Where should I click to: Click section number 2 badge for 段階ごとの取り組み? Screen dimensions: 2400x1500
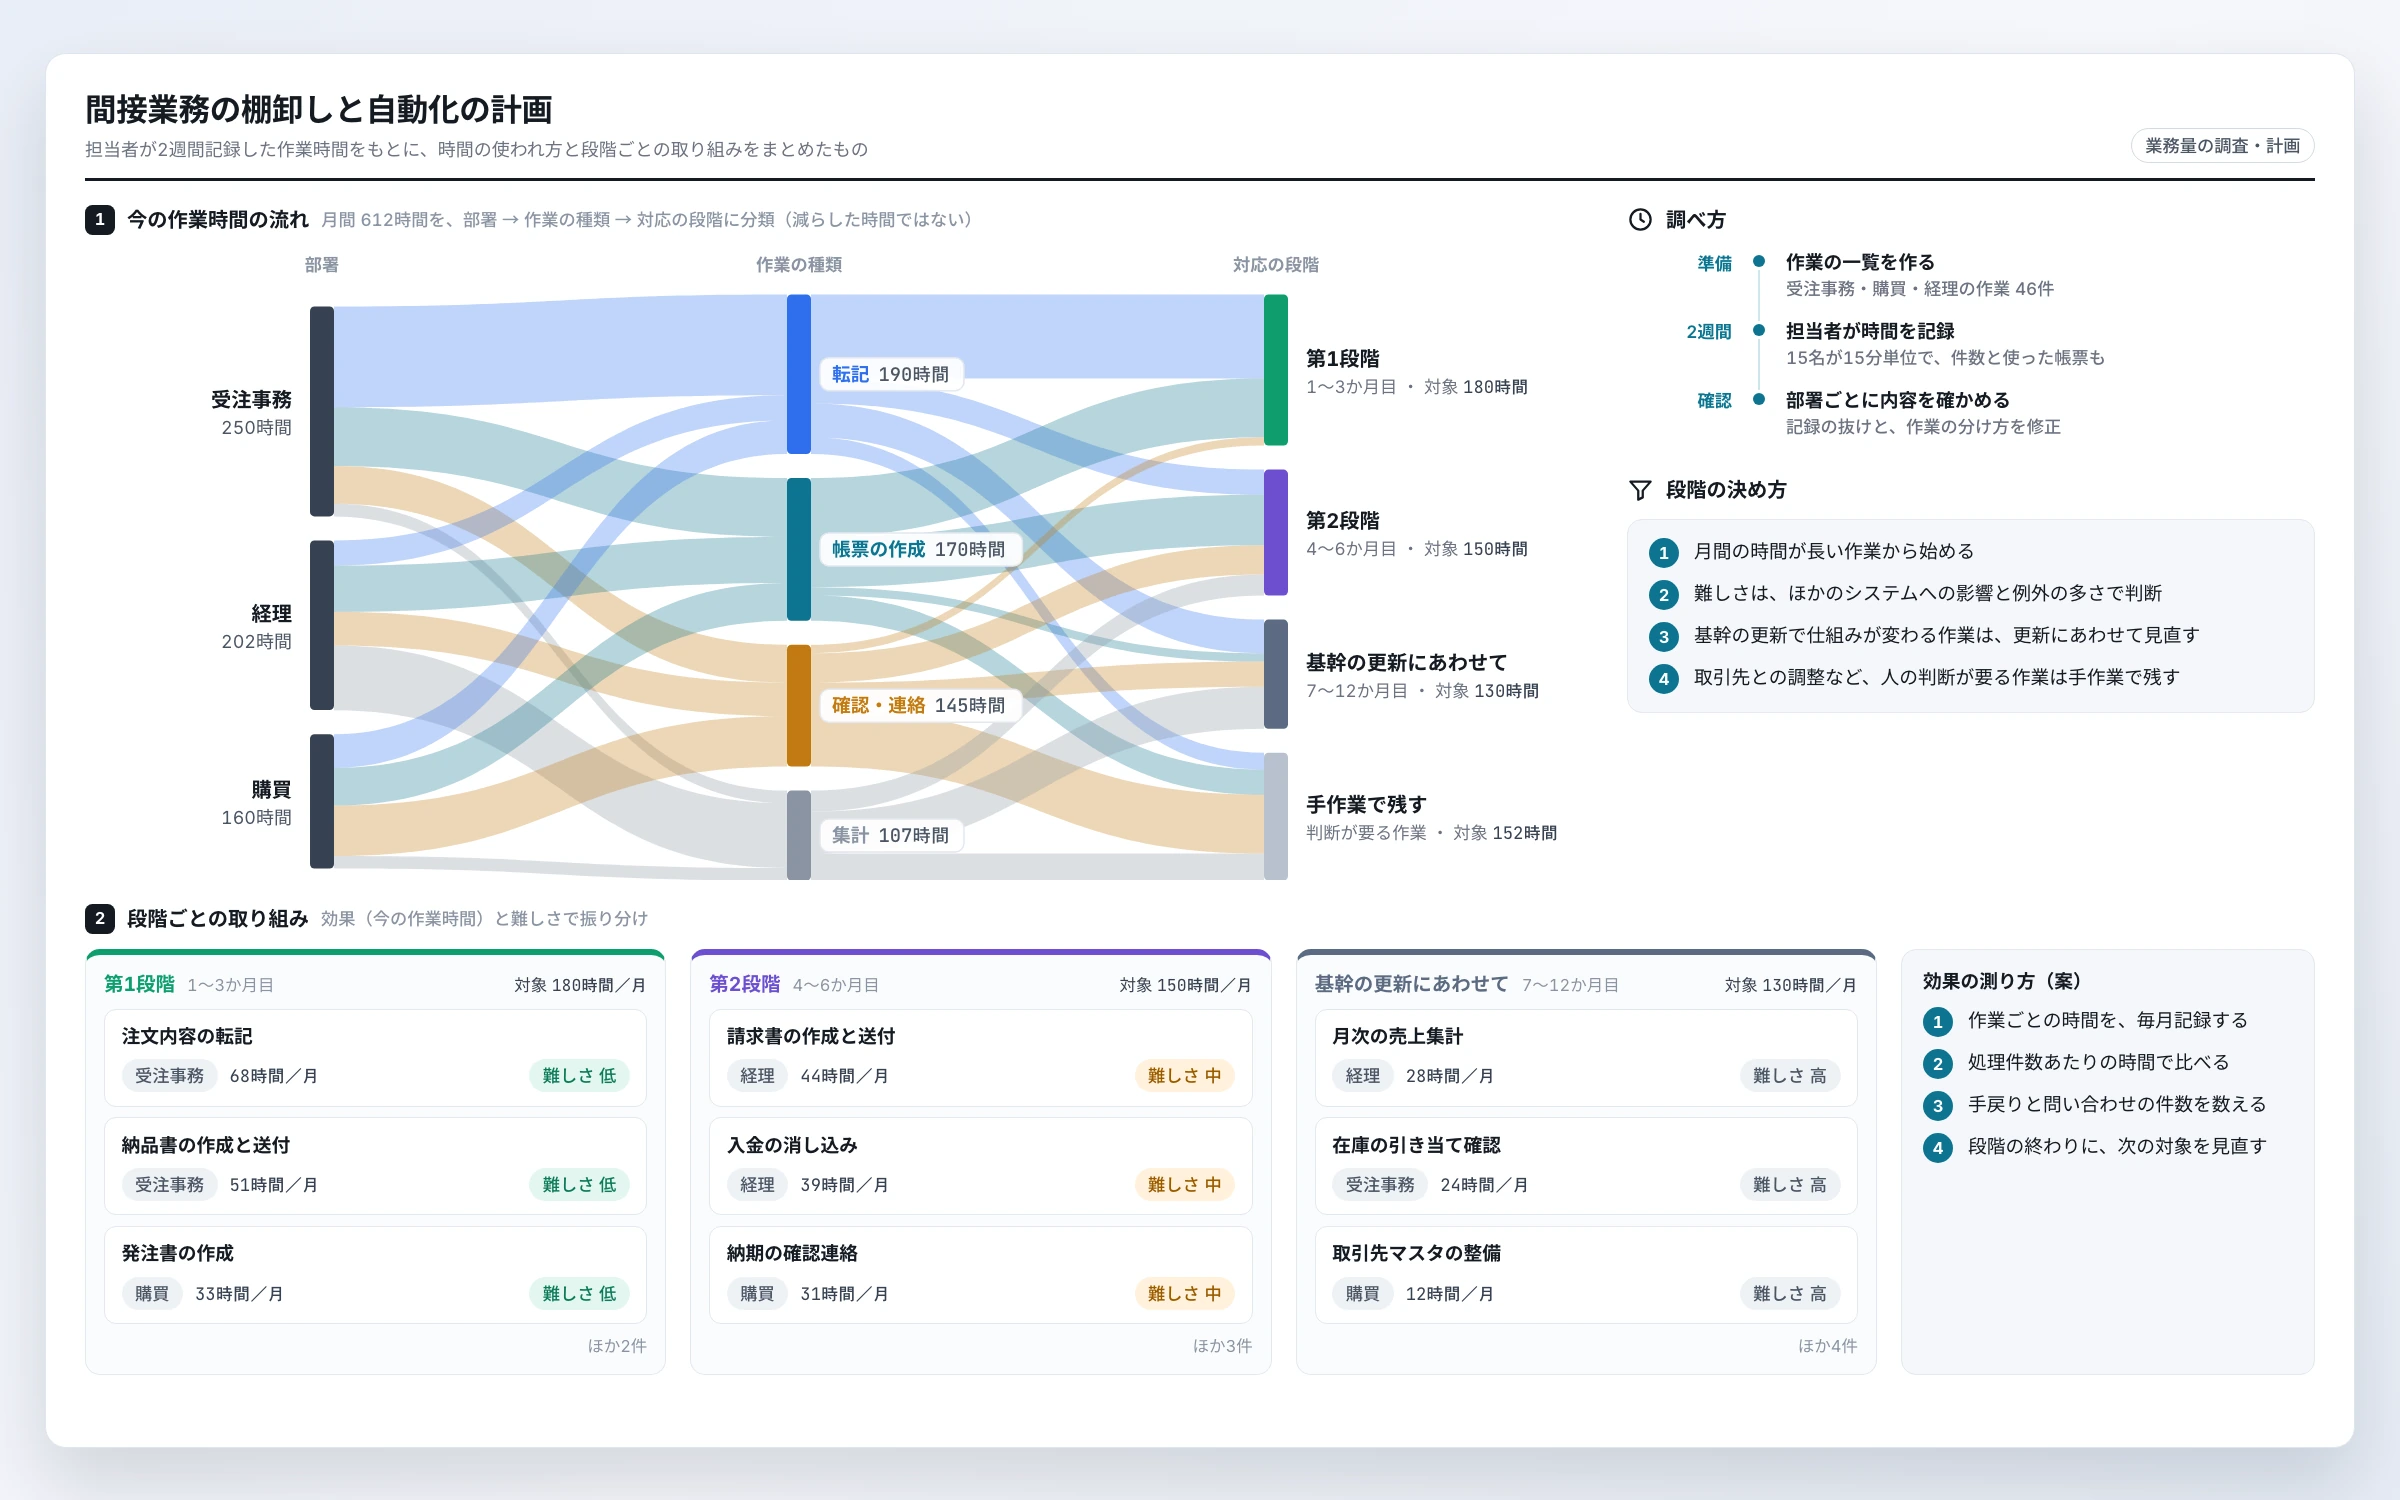[100, 918]
